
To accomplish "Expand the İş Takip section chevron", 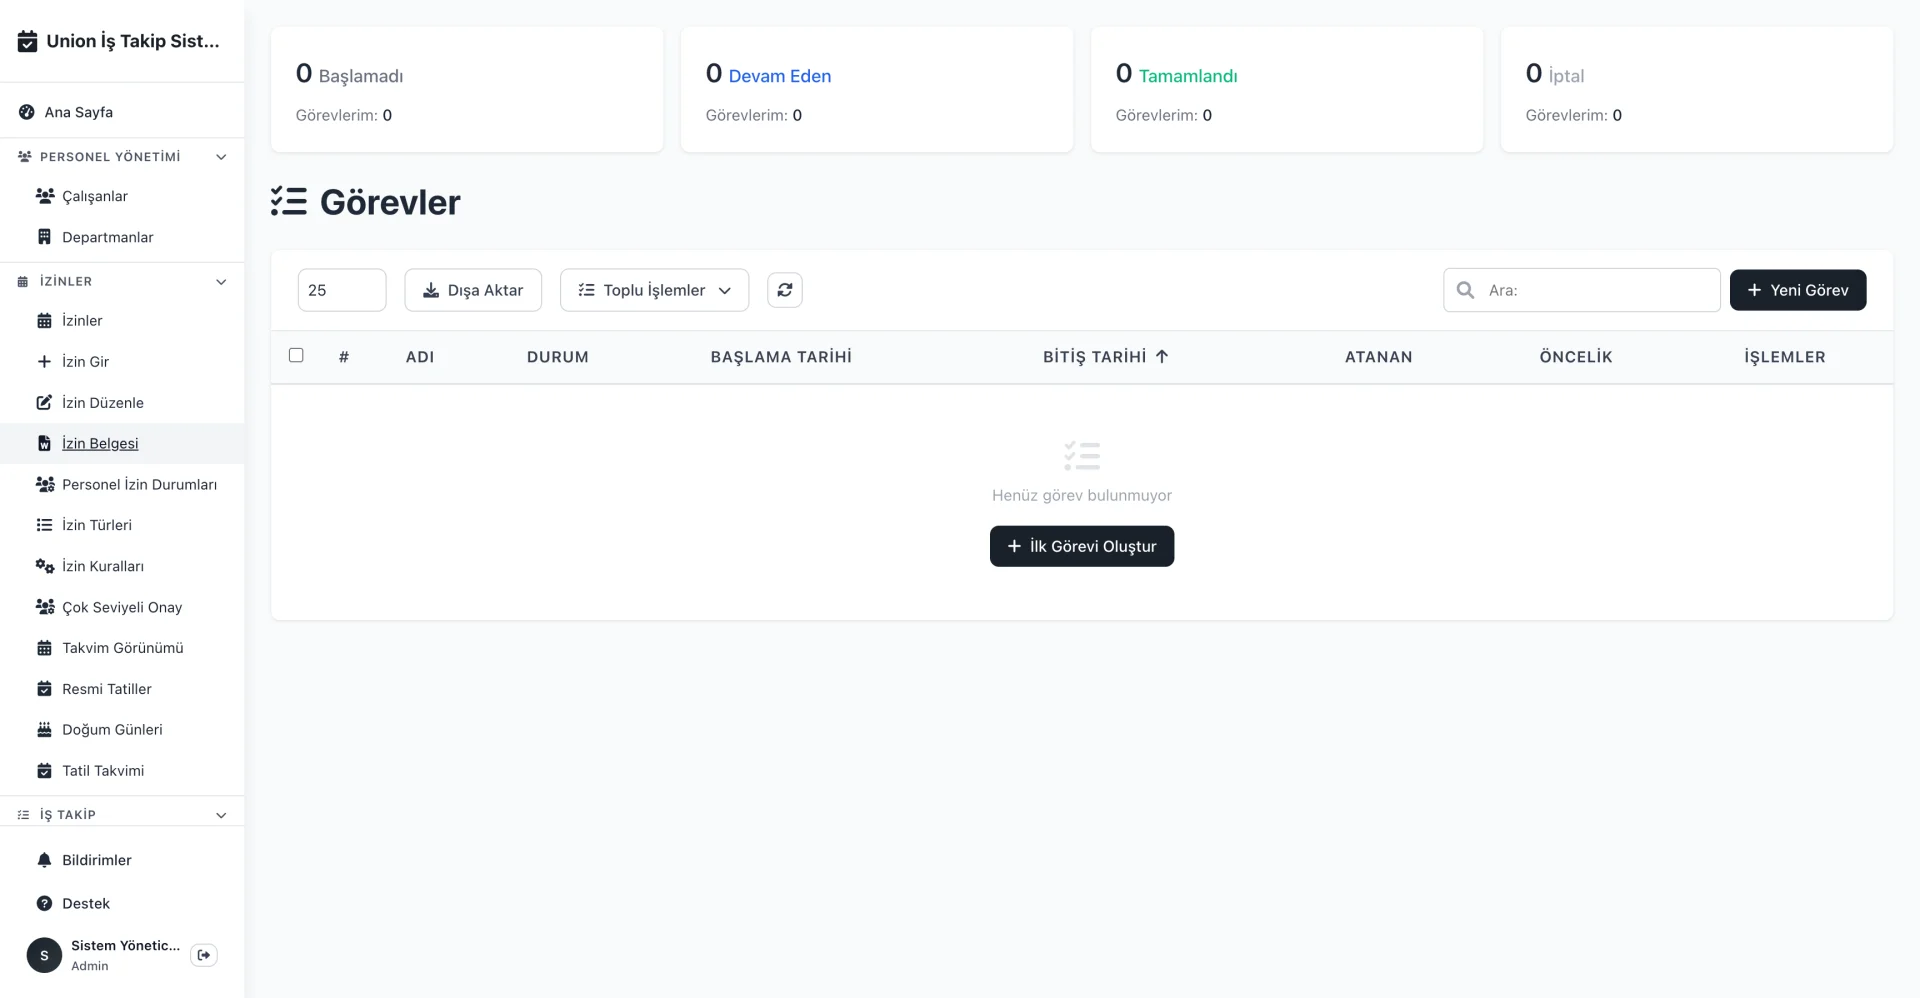I will pos(221,815).
